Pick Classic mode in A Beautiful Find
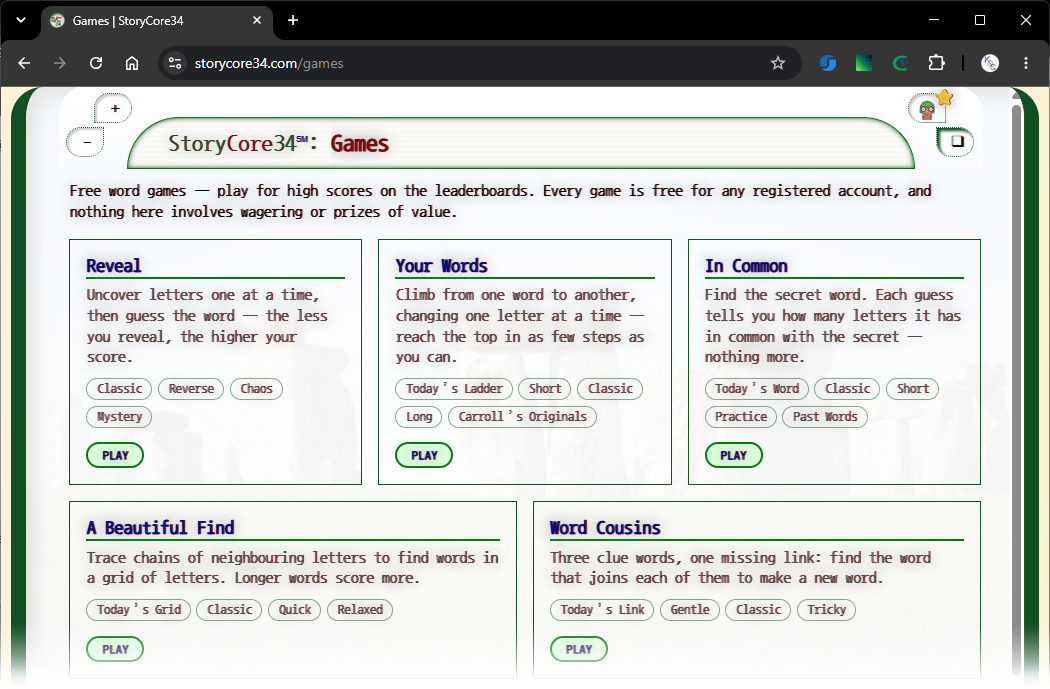Viewport: 1050px width, 689px height. coord(229,609)
